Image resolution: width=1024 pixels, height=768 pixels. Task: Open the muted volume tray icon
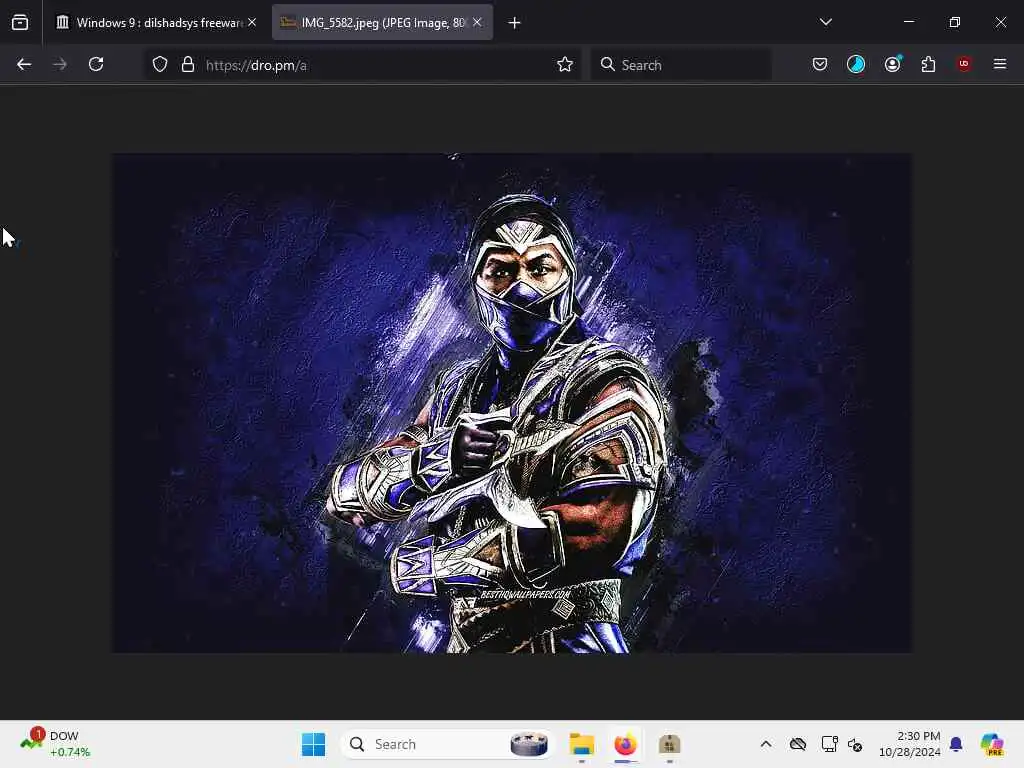pos(856,744)
